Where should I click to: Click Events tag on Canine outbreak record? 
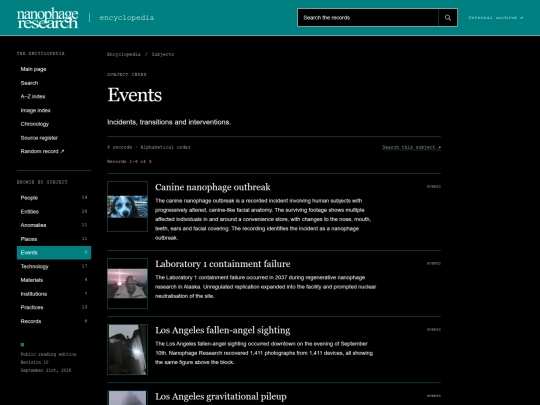(x=434, y=187)
